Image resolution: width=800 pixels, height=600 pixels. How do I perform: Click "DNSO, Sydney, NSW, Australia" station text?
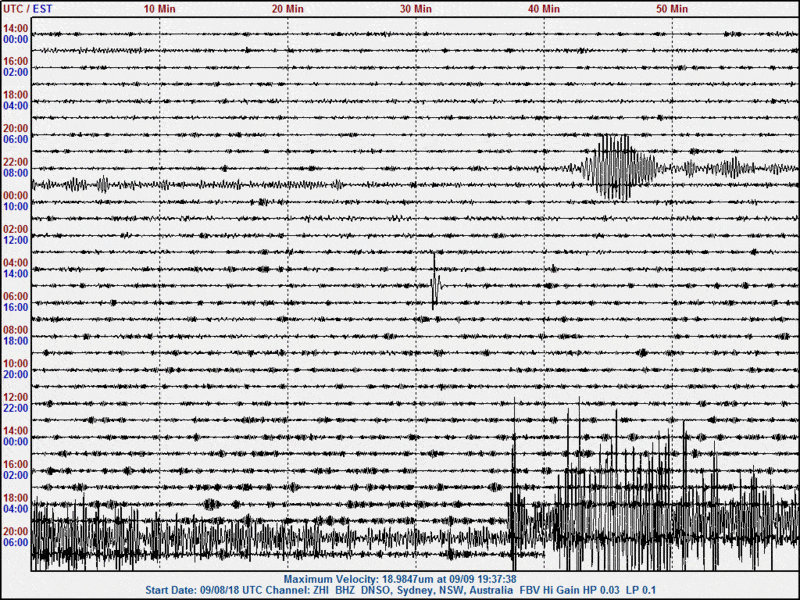click(x=438, y=590)
